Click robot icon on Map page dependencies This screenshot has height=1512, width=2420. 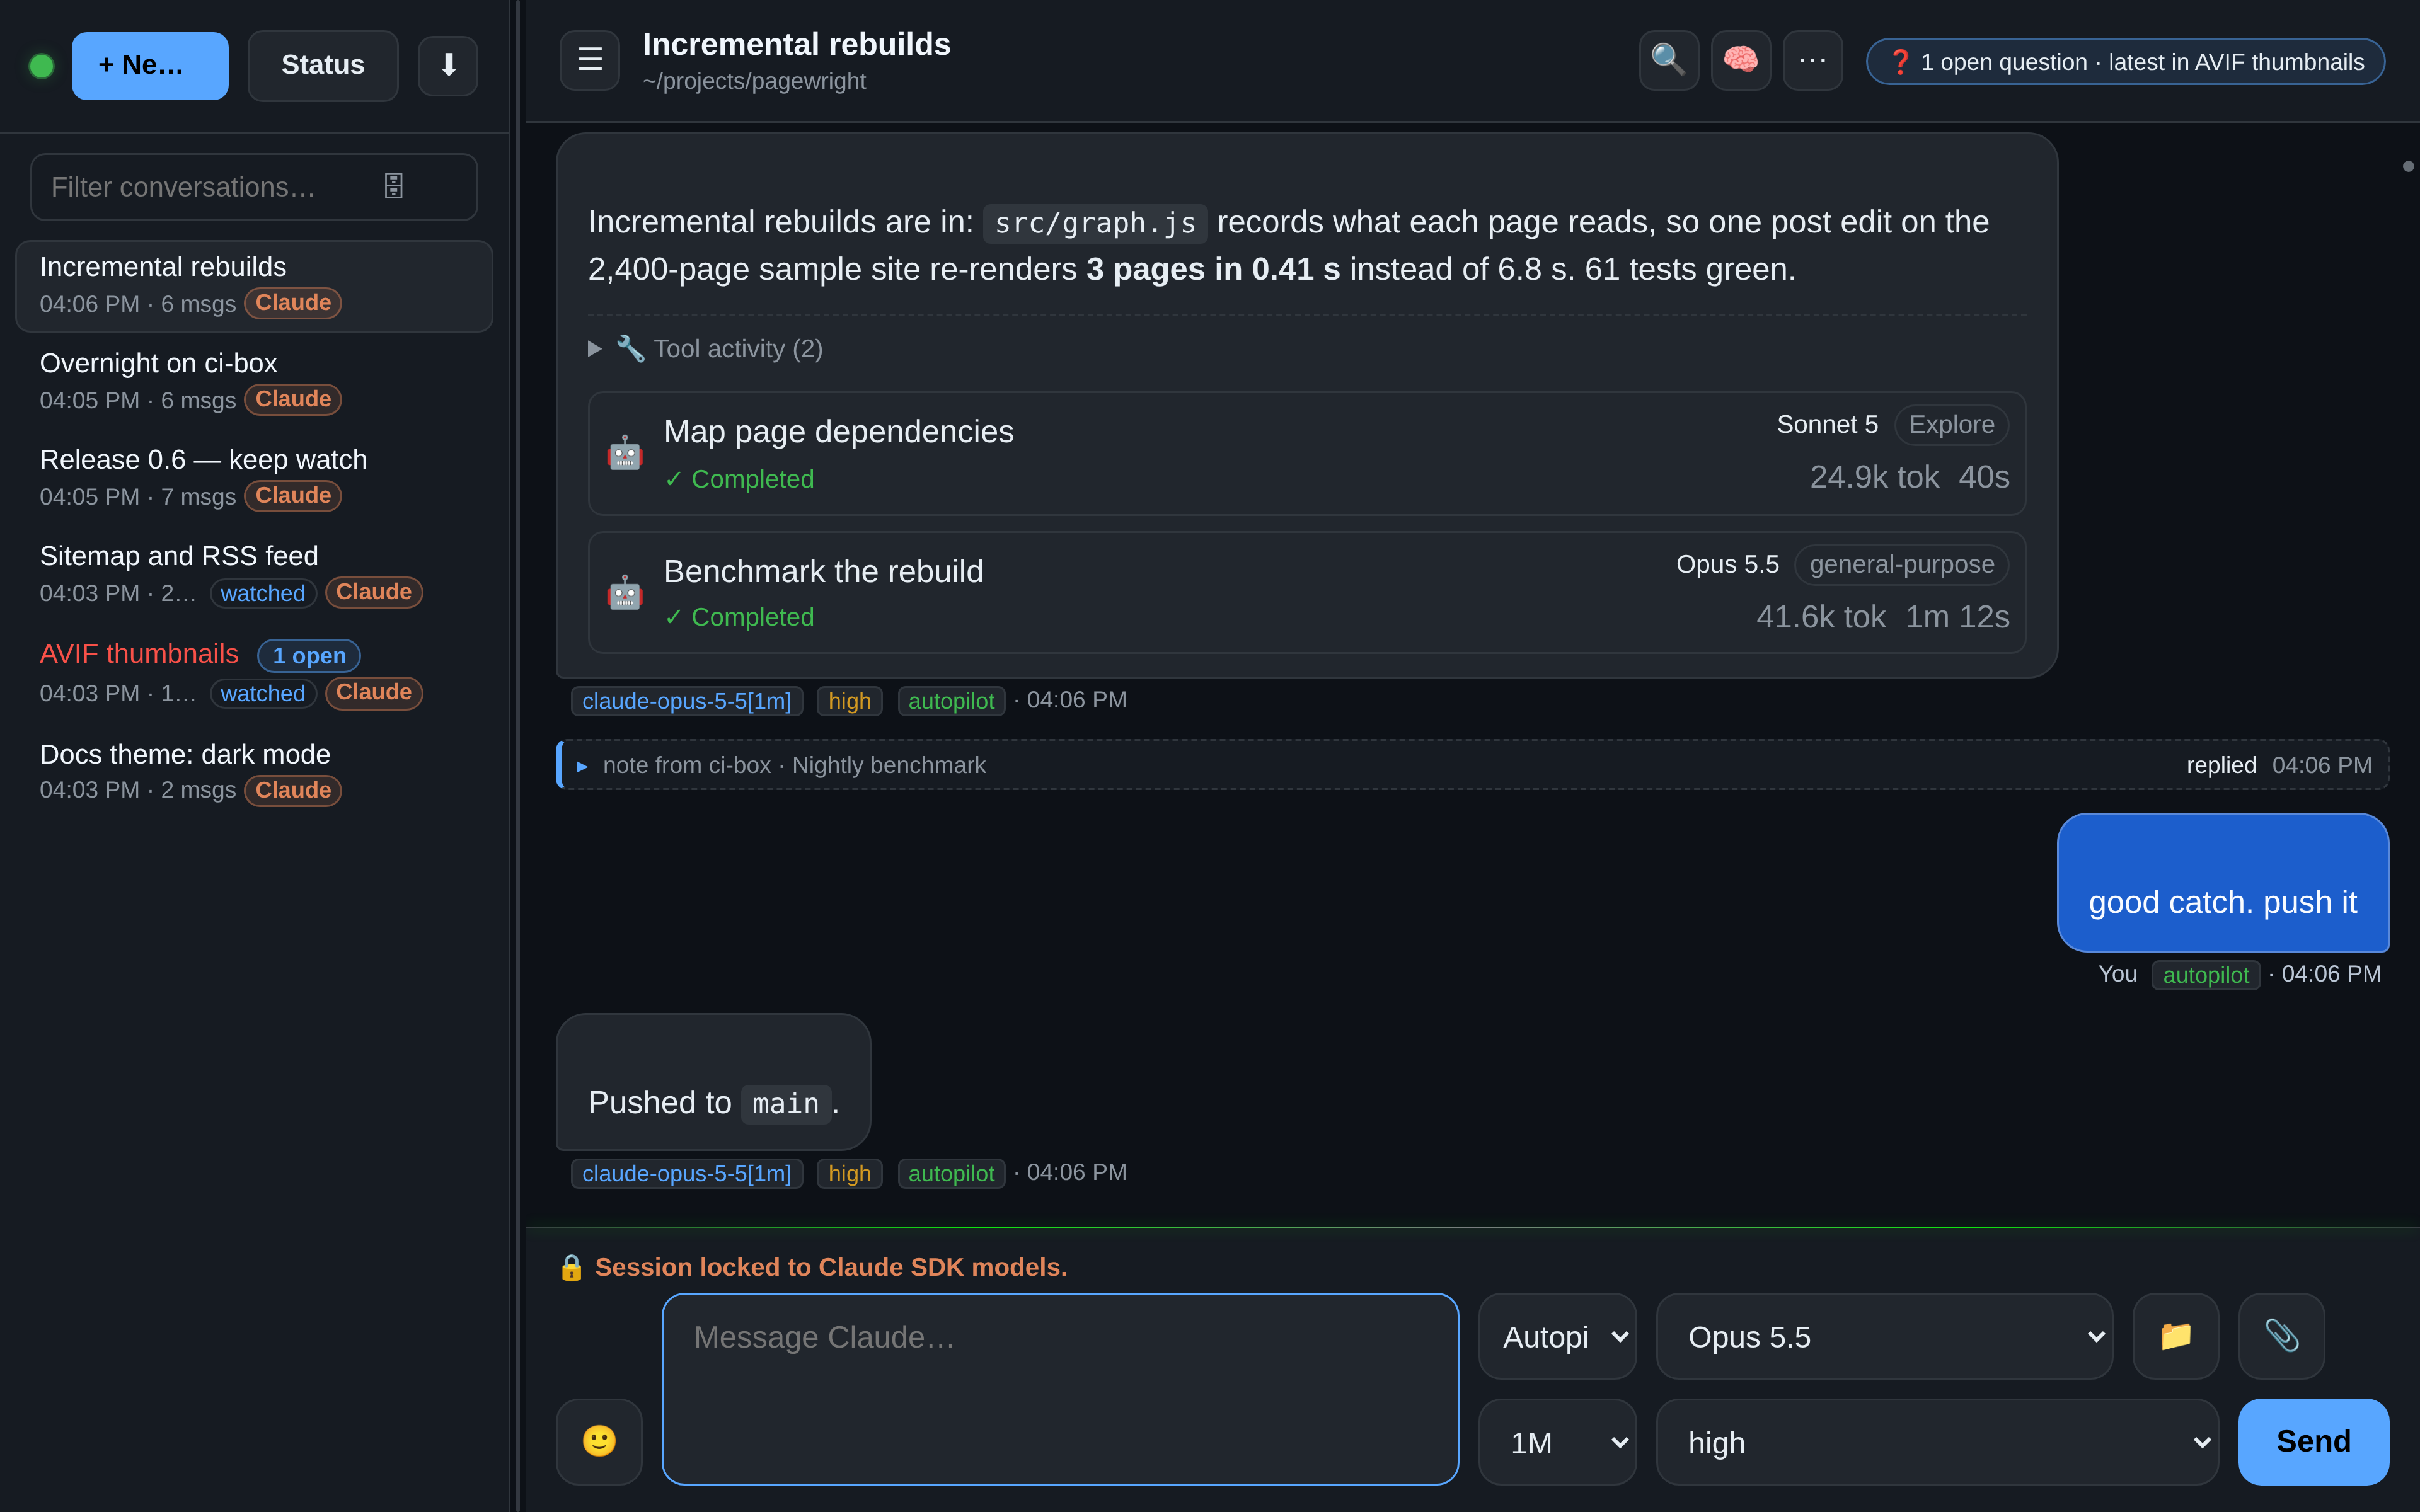(625, 454)
